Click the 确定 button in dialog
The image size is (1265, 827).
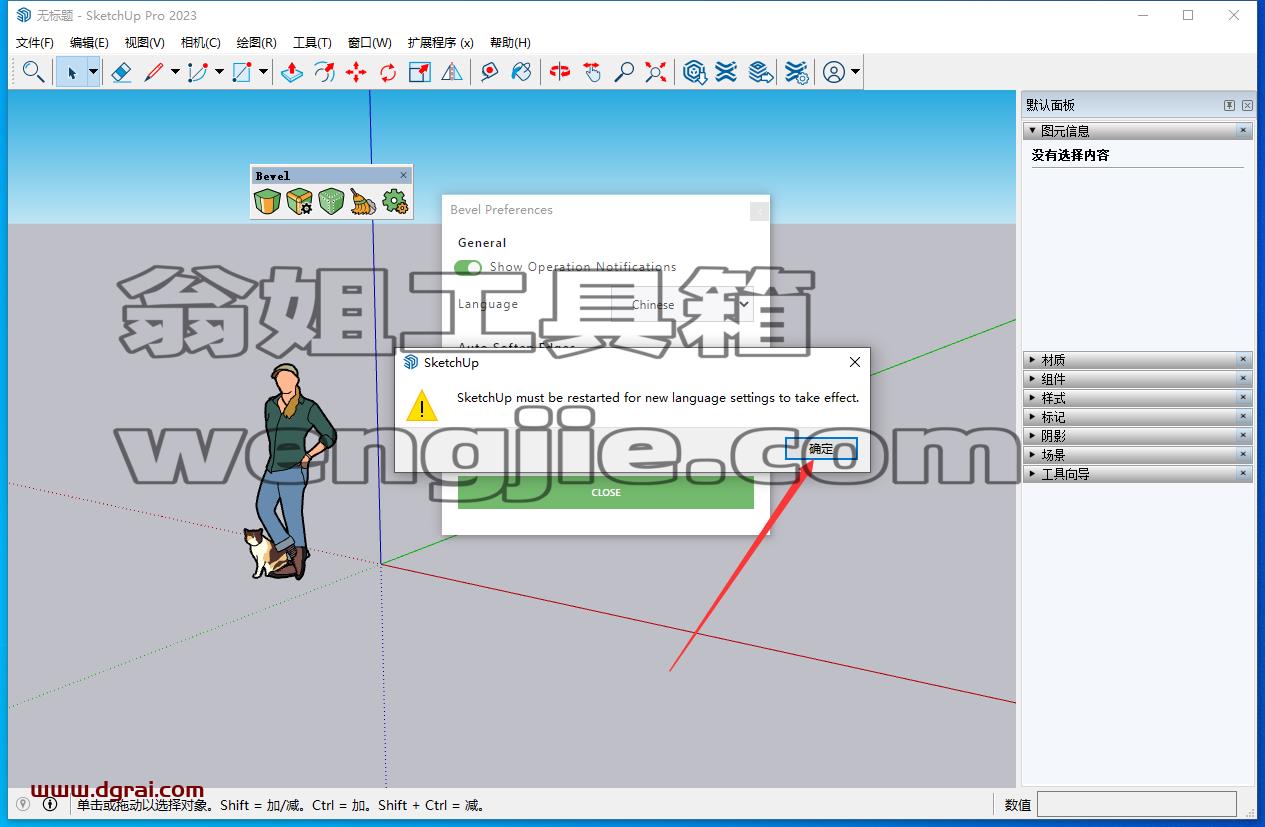click(821, 449)
